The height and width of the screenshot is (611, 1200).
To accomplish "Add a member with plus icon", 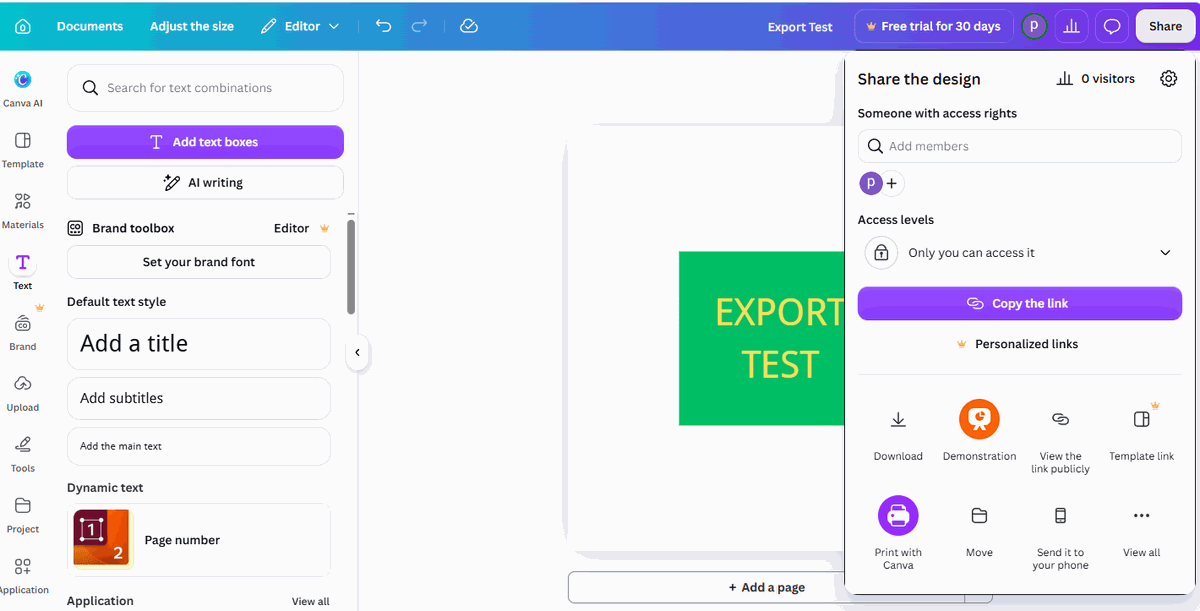I will coord(892,184).
